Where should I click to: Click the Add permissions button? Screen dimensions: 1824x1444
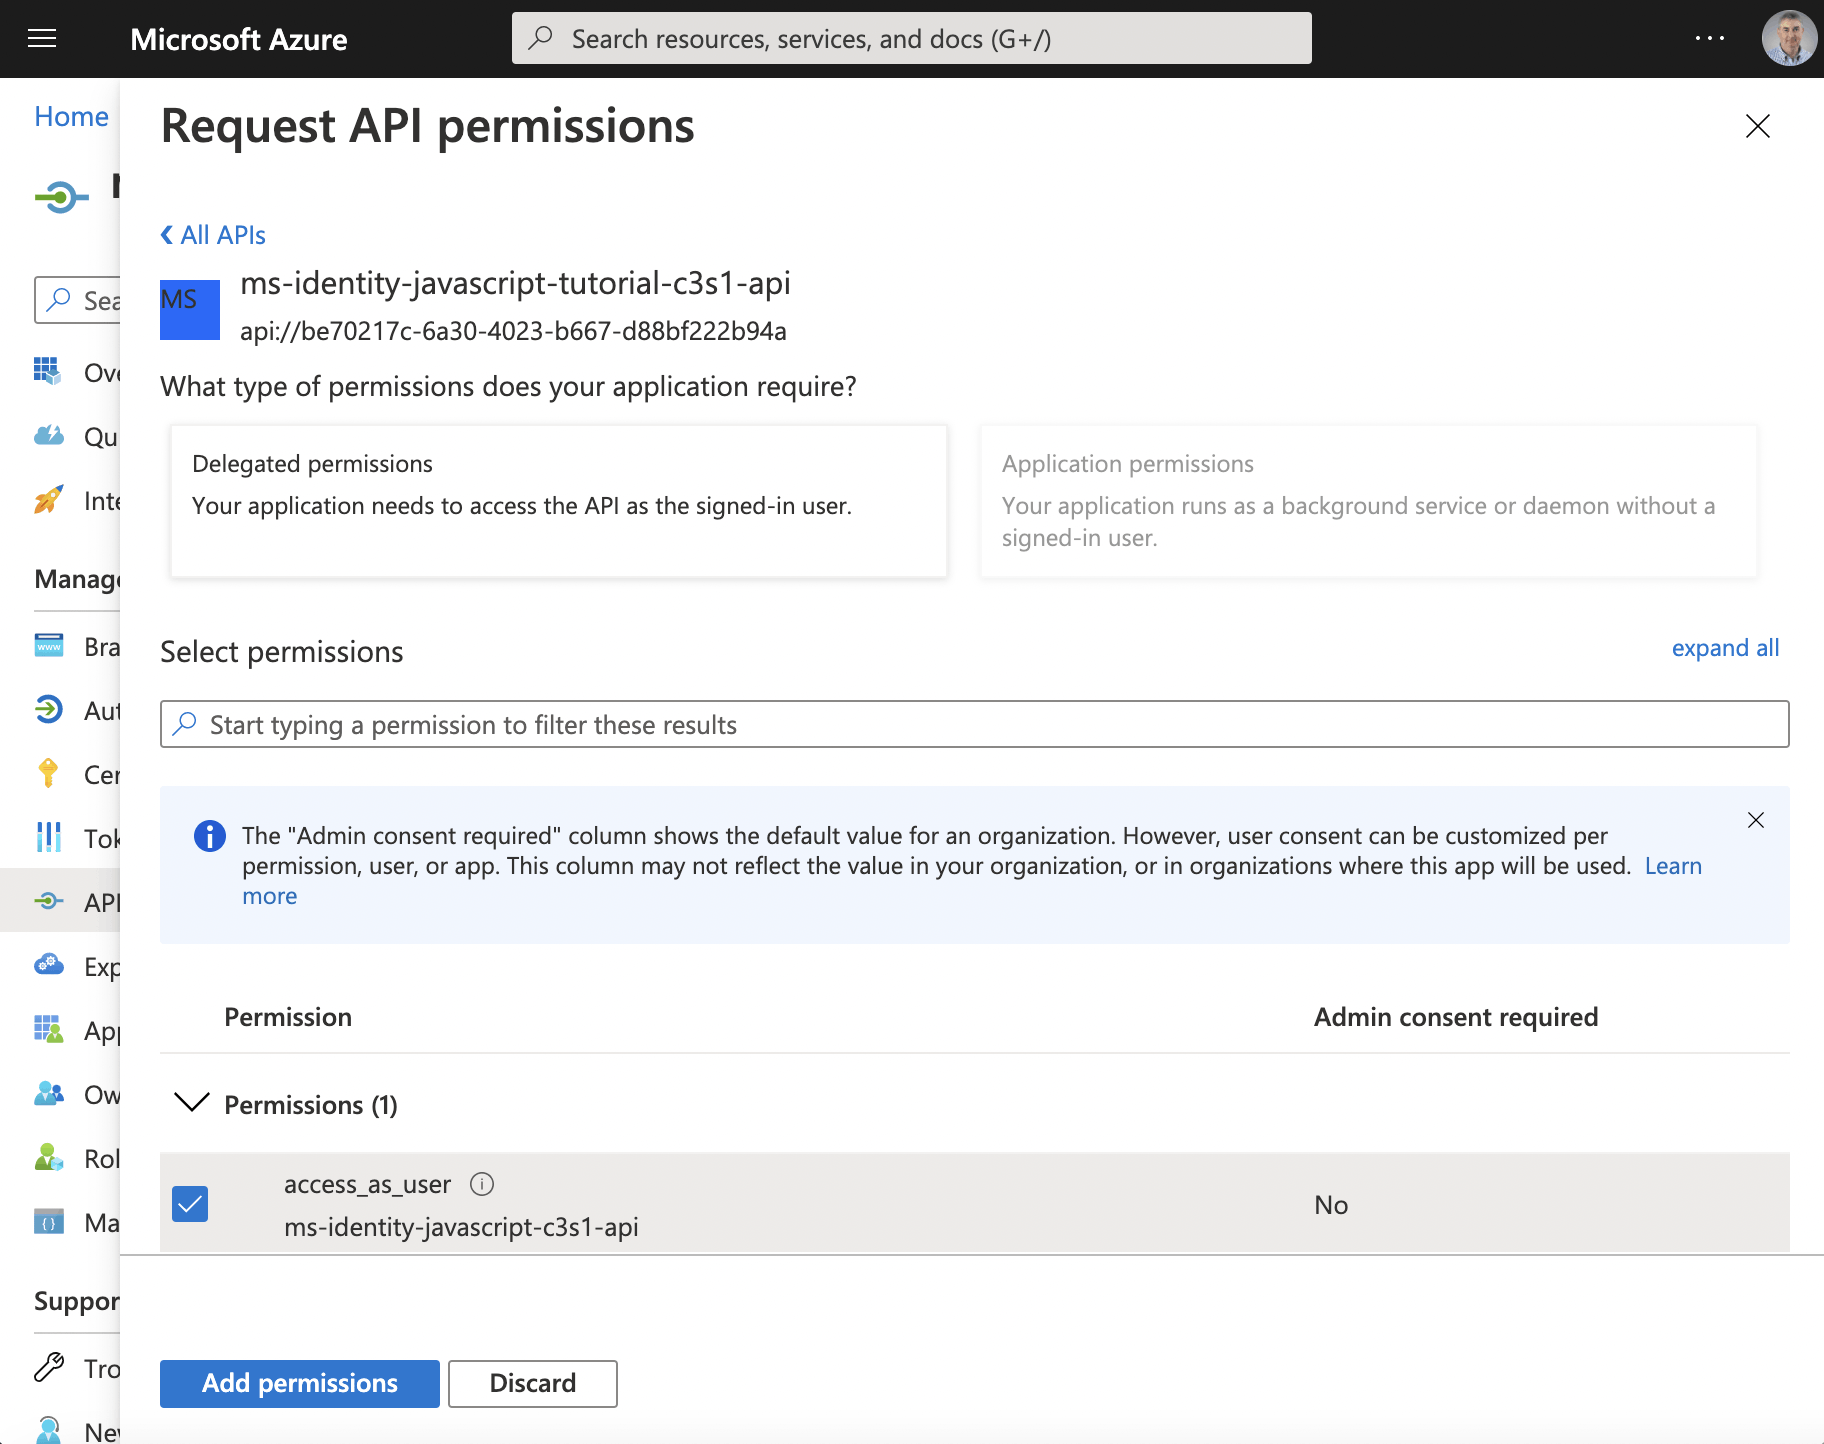point(299,1383)
